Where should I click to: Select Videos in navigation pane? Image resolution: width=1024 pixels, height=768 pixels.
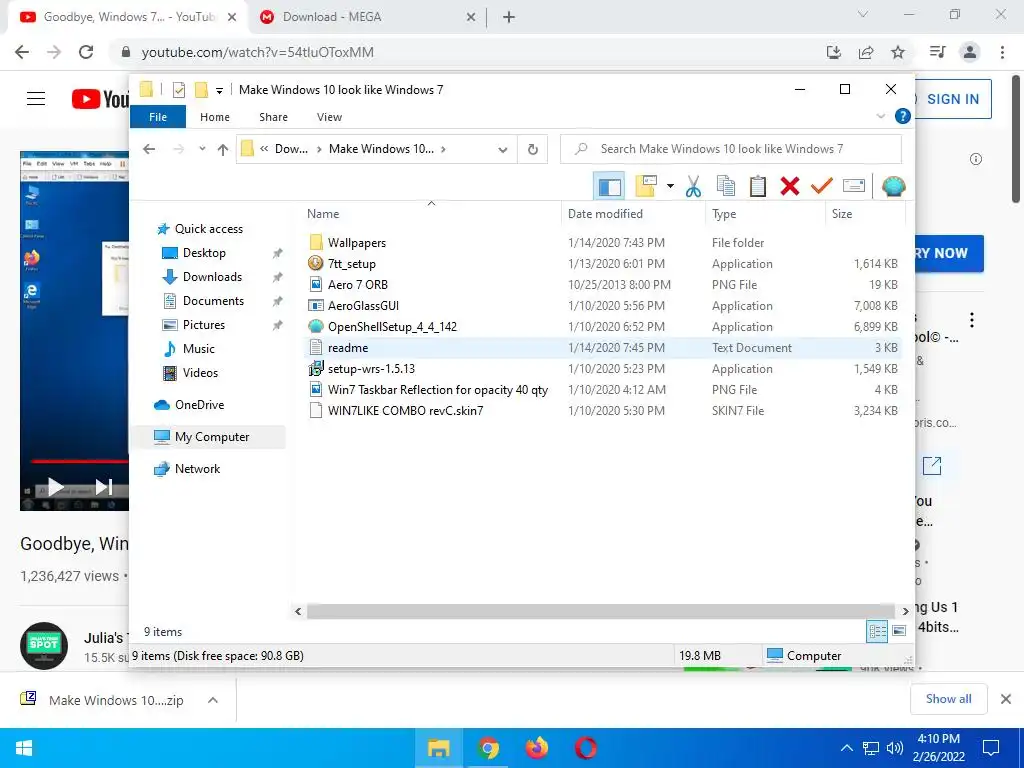(200, 373)
